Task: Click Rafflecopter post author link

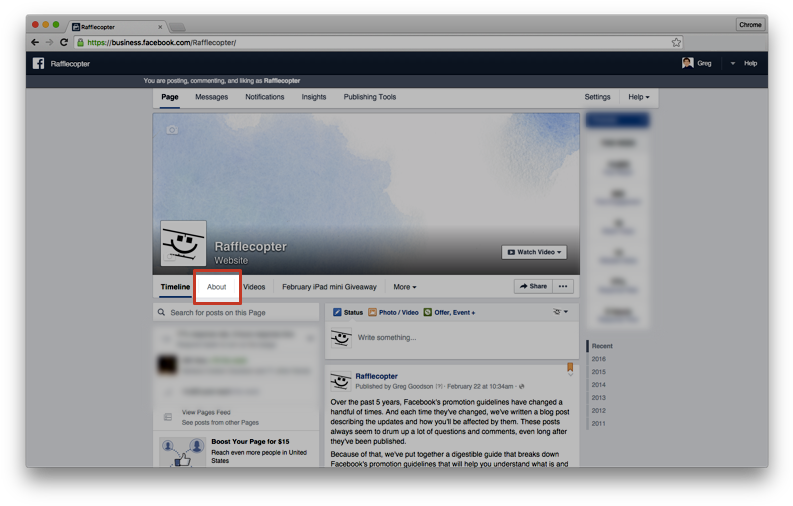Action: point(376,376)
